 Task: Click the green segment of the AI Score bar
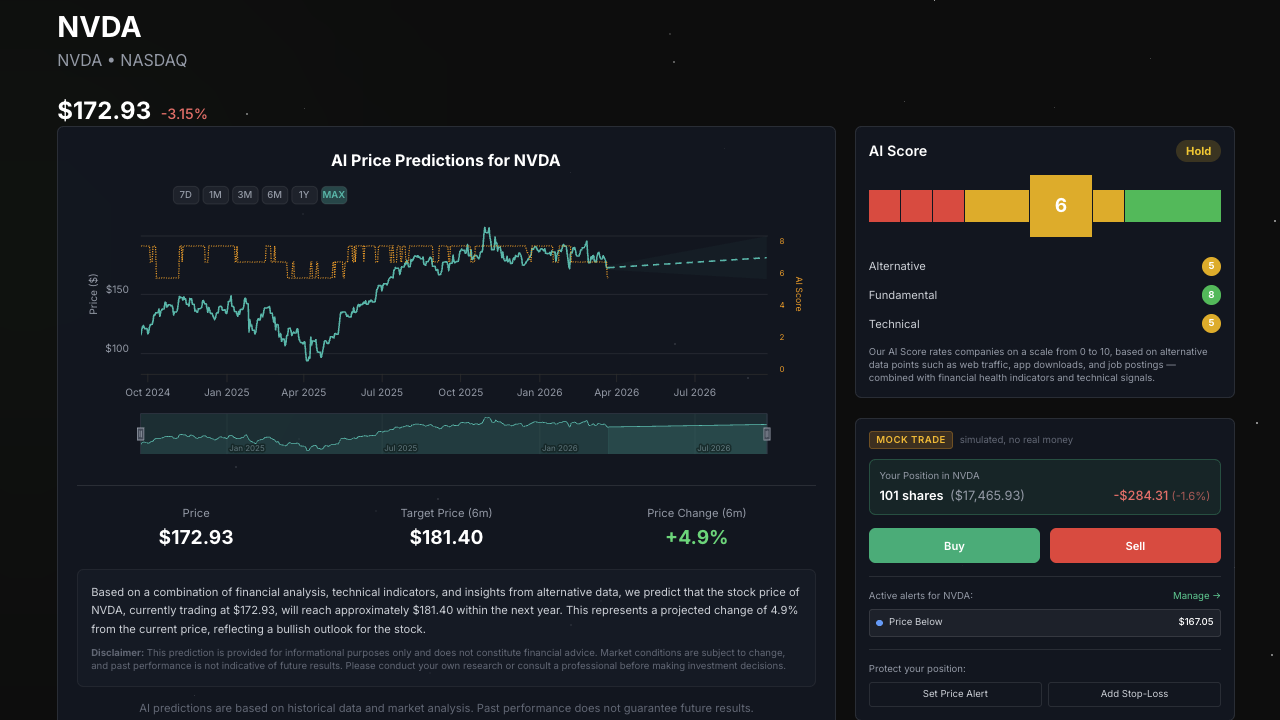1172,206
